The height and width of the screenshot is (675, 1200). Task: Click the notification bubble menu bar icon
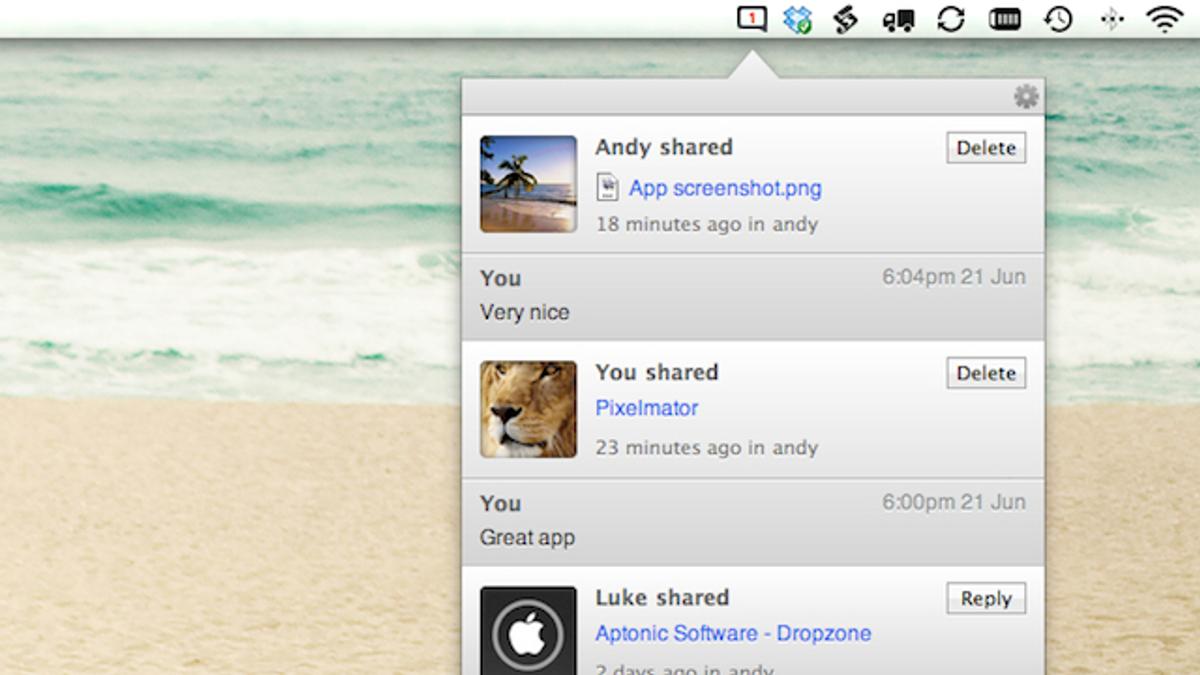pos(751,19)
